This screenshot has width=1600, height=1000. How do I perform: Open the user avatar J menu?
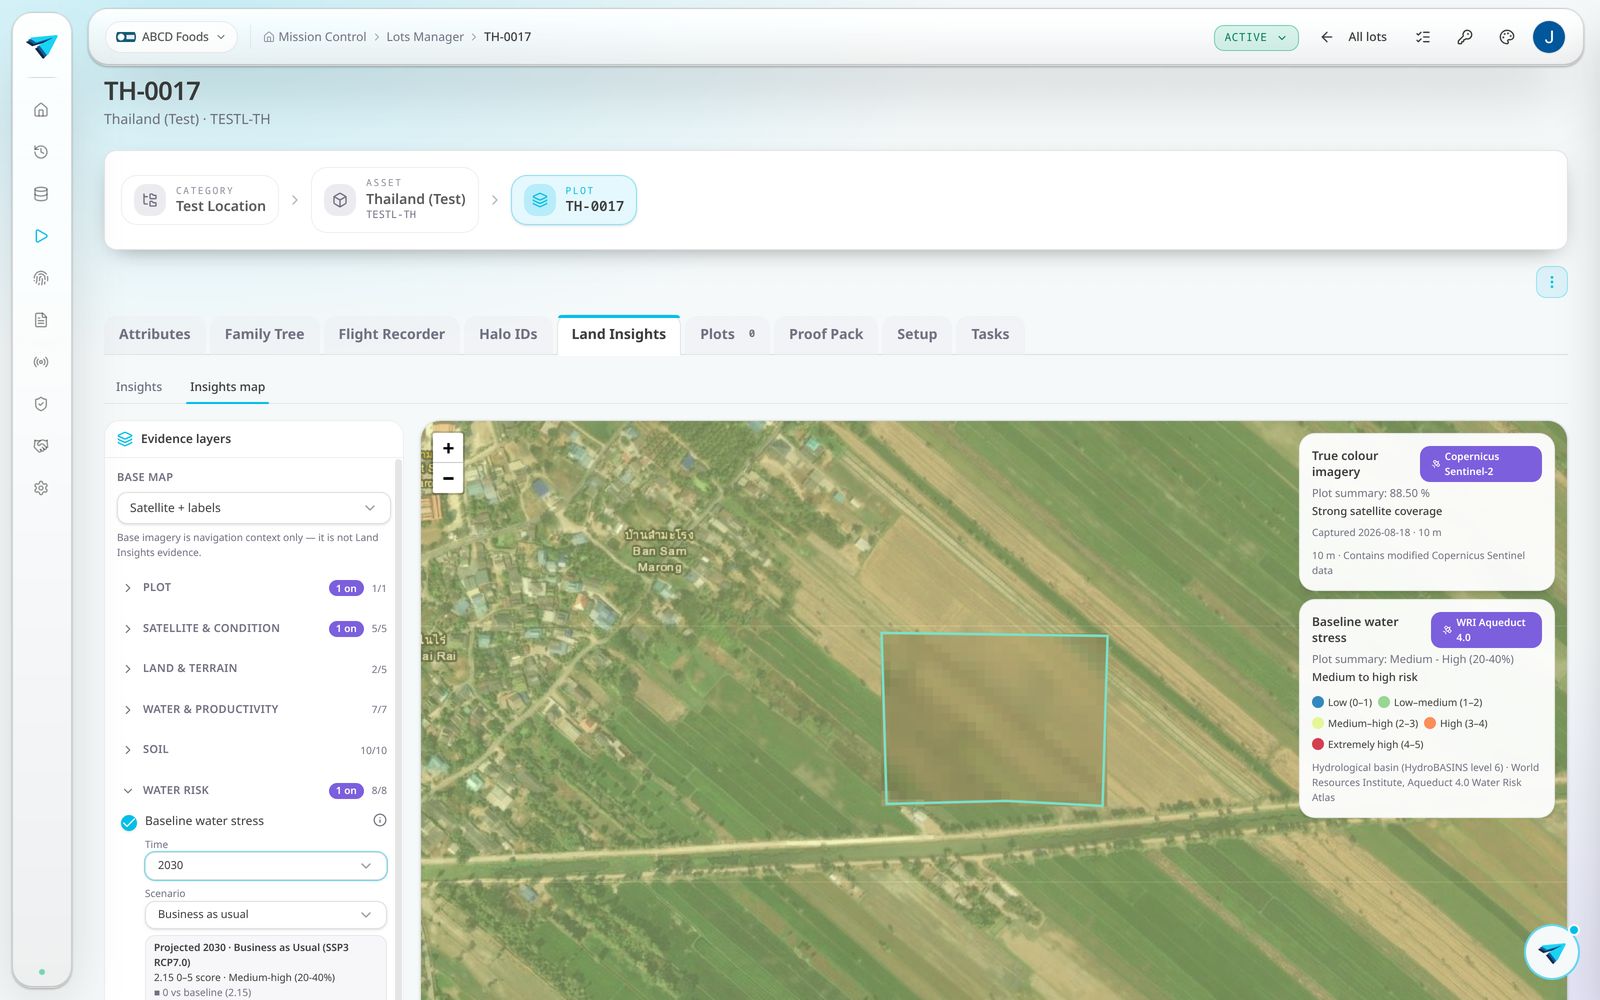click(x=1549, y=37)
